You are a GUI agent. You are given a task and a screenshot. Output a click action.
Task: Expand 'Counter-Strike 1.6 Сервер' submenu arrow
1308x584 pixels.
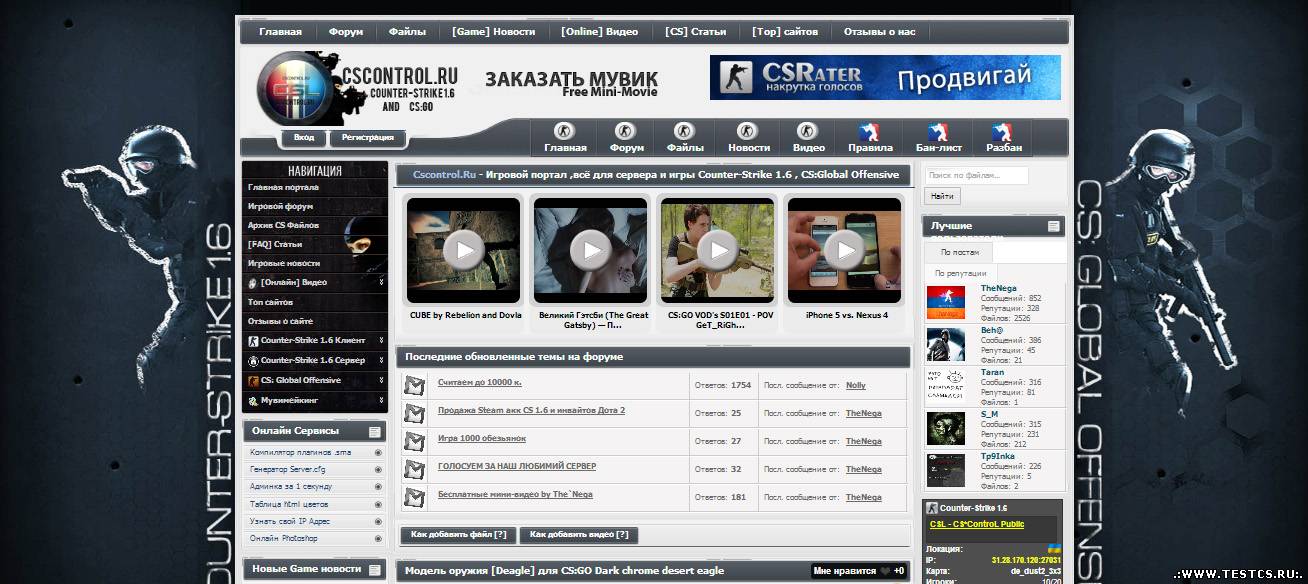pos(381,361)
